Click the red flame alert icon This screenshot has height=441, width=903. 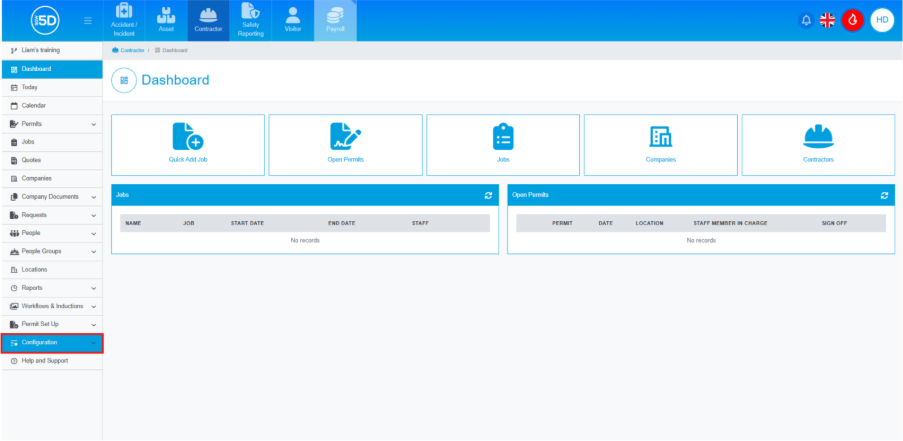tap(852, 20)
